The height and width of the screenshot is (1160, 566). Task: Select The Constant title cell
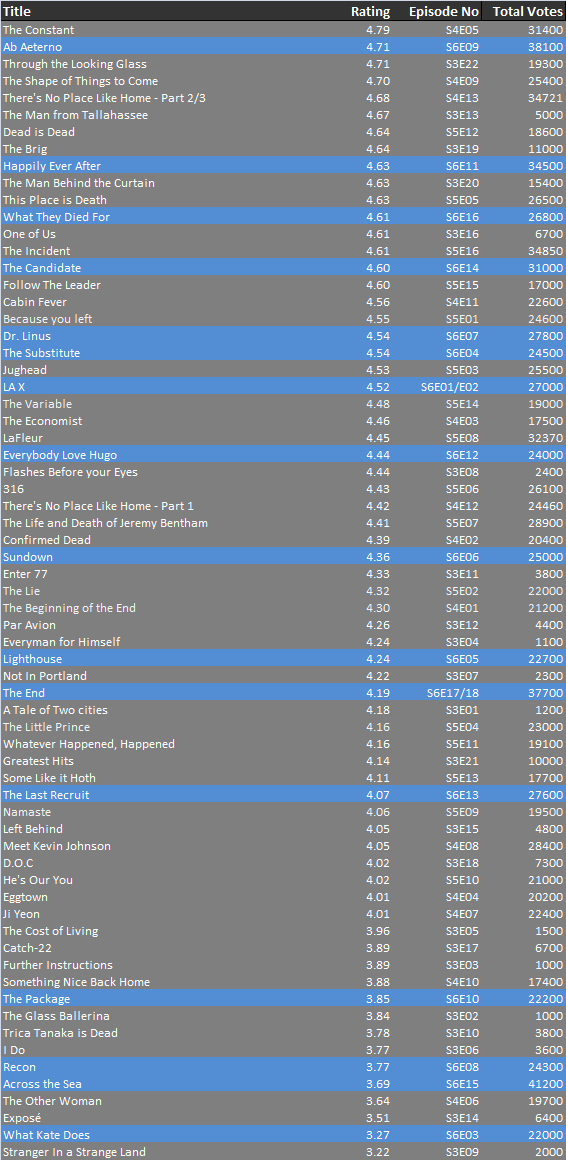tap(38, 30)
